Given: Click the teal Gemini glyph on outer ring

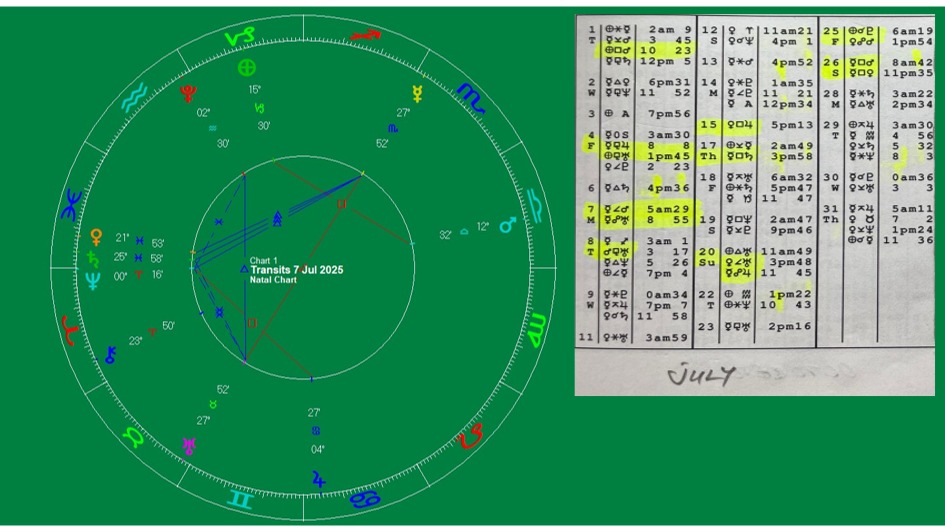Looking at the screenshot, I should (240, 499).
